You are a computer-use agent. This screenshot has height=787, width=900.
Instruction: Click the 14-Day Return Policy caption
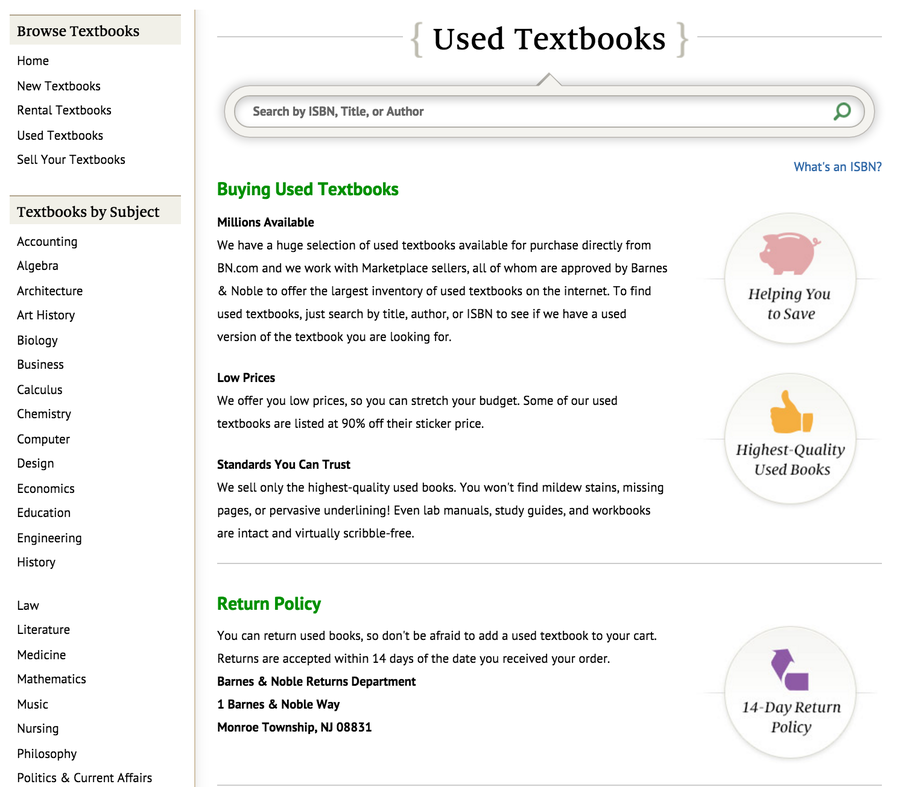pyautogui.click(x=791, y=716)
